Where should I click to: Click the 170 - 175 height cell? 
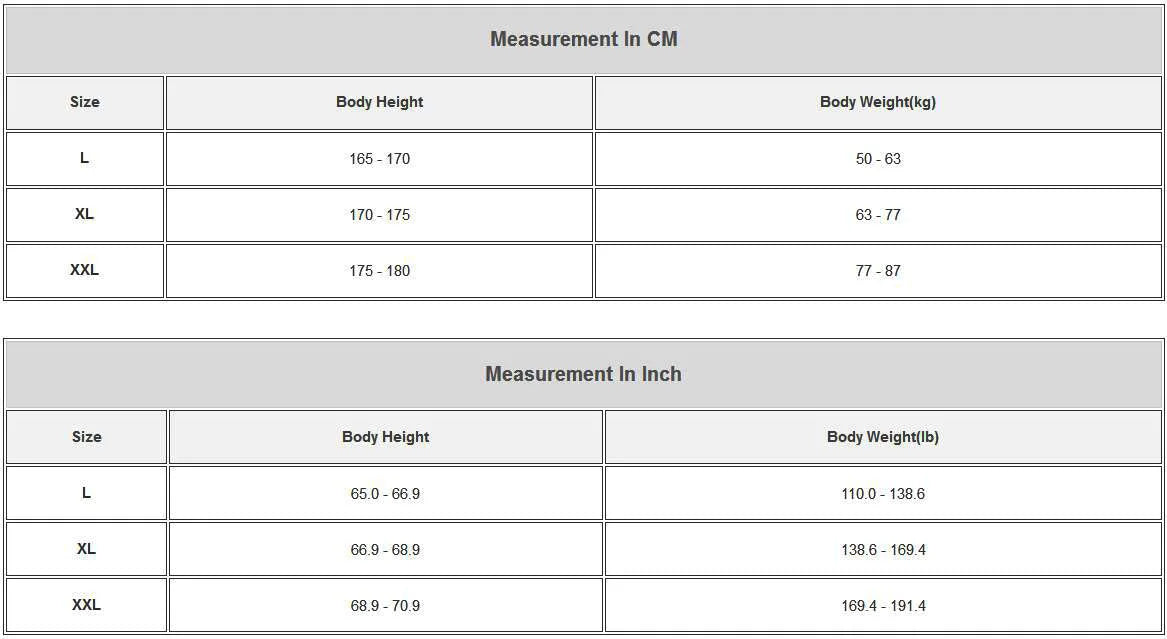(x=380, y=214)
